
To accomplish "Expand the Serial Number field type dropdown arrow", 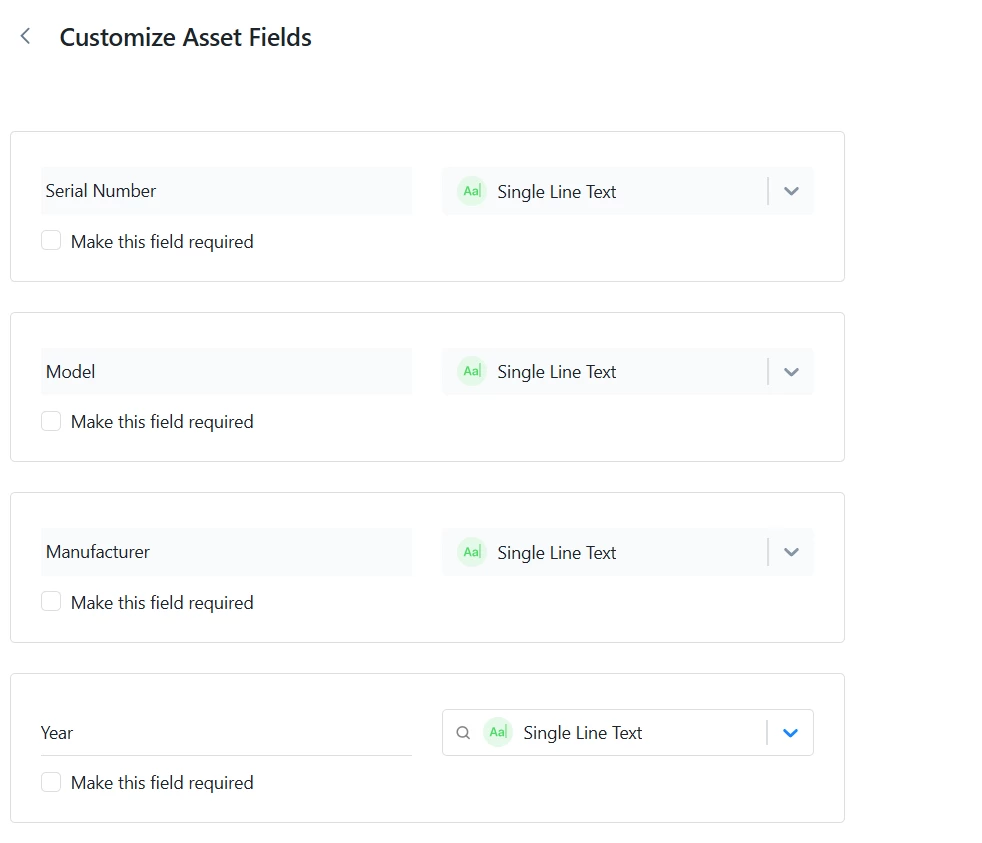I will click(791, 191).
